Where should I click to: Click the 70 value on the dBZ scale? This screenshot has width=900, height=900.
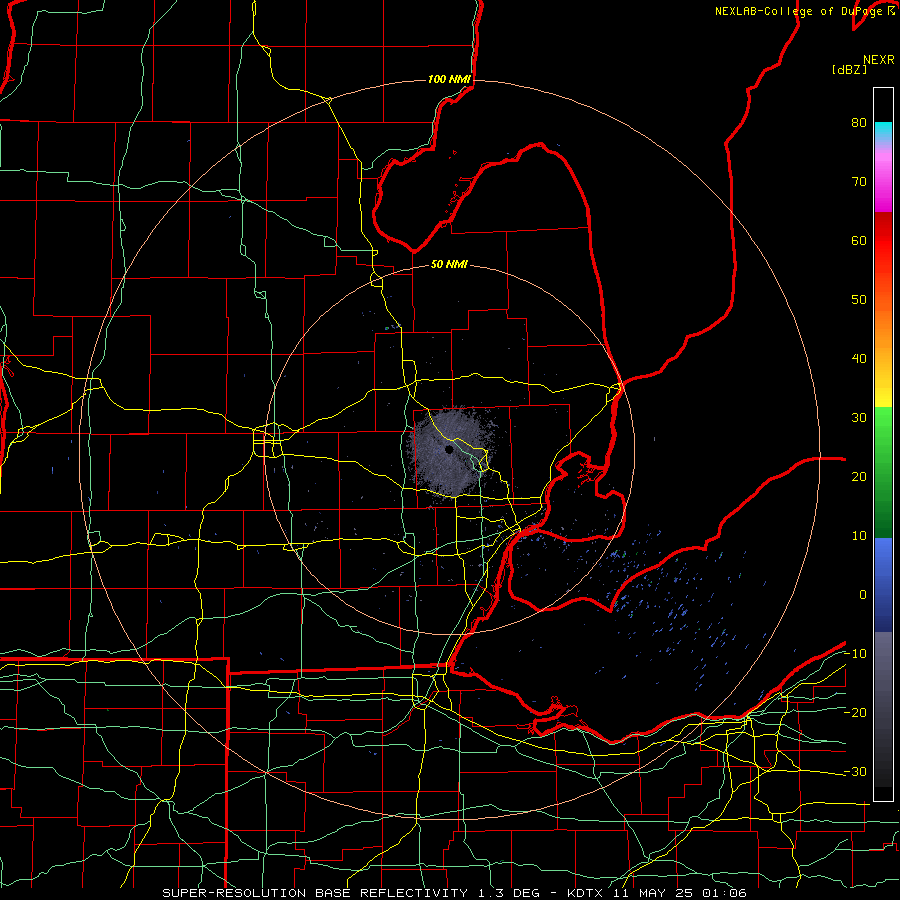pos(859,181)
